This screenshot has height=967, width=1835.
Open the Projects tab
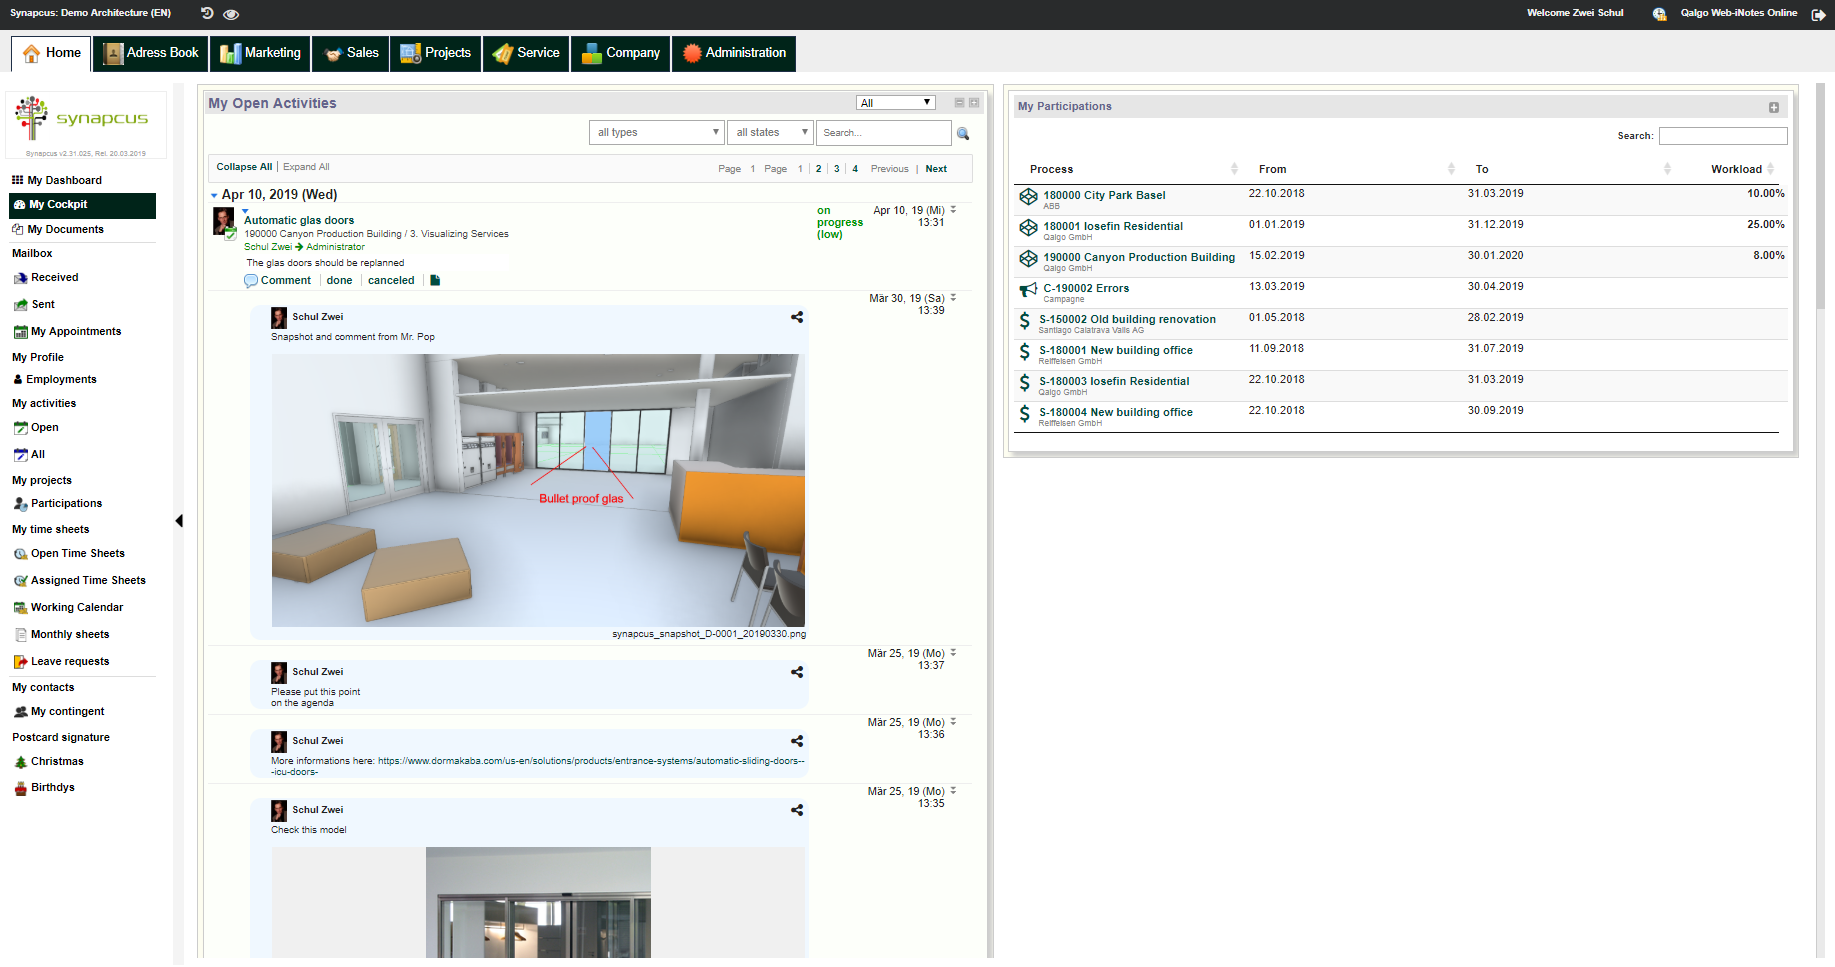[x=436, y=53]
